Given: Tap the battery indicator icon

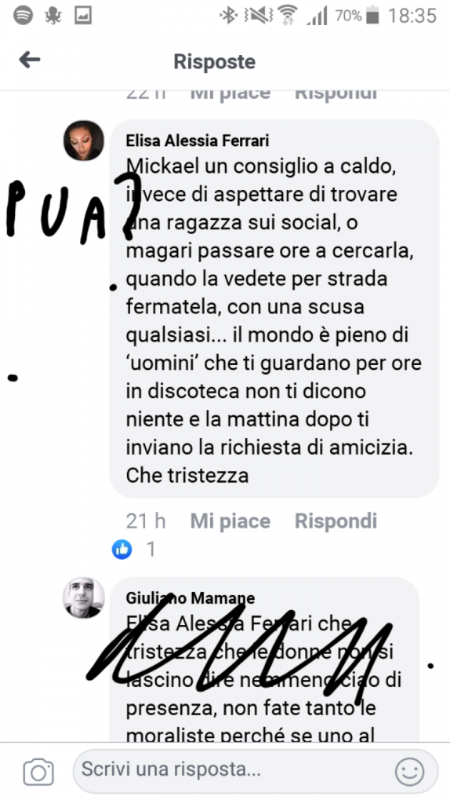Looking at the screenshot, I should (x=373, y=15).
